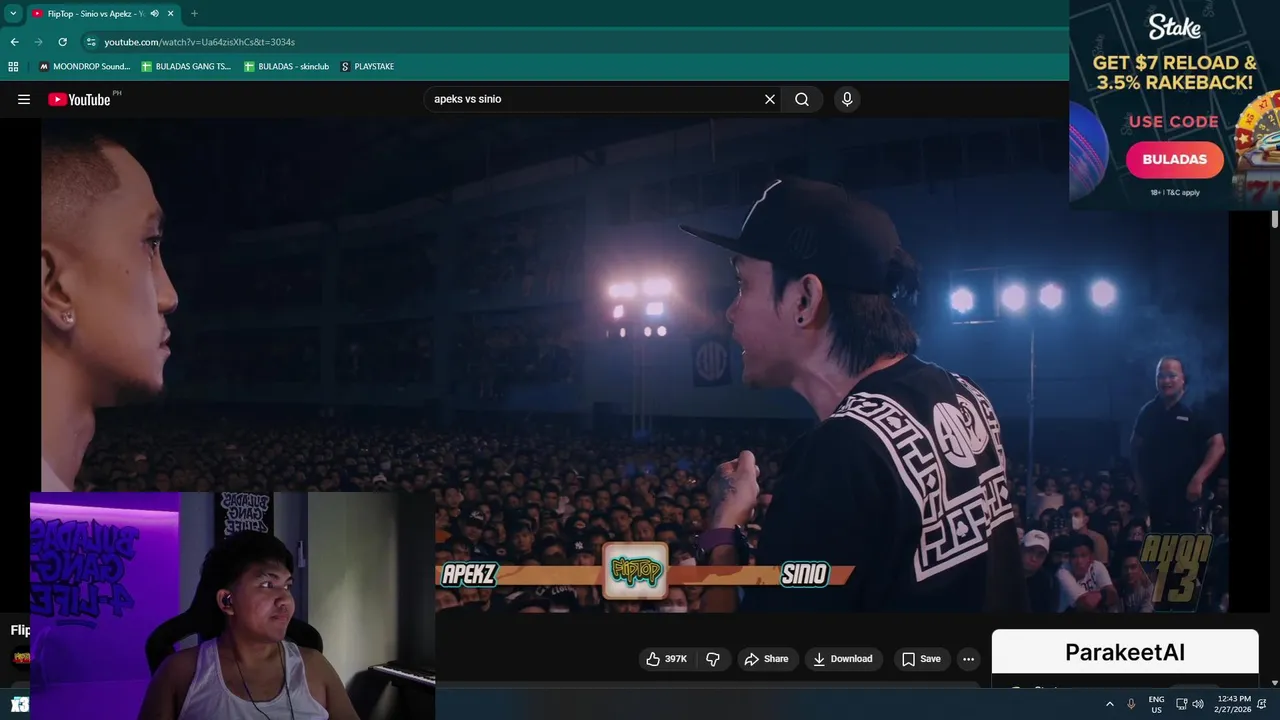The image size is (1280, 720).
Task: Click the scrollbar down arrow
Action: click(x=1275, y=682)
